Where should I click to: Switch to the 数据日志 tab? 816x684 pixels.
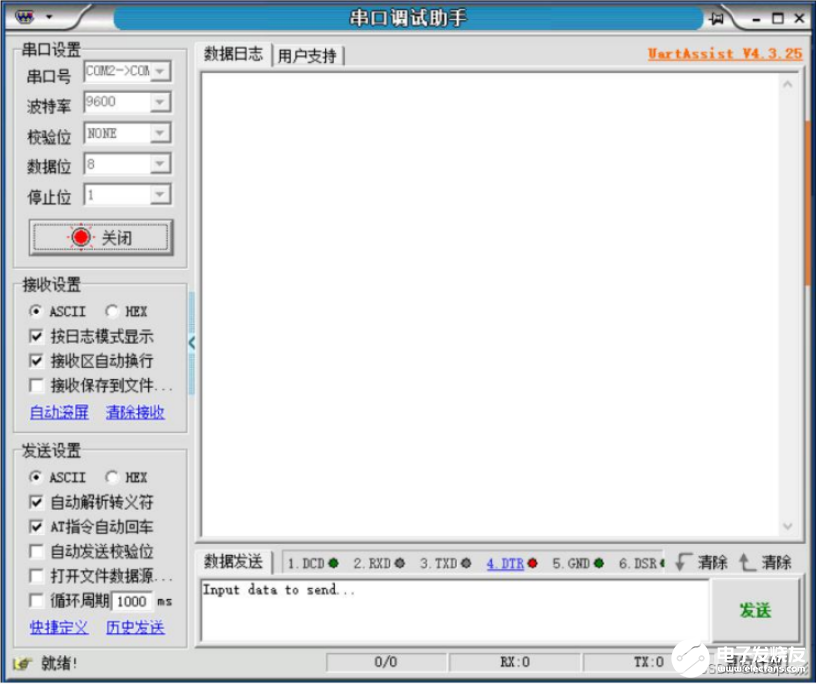(x=234, y=55)
